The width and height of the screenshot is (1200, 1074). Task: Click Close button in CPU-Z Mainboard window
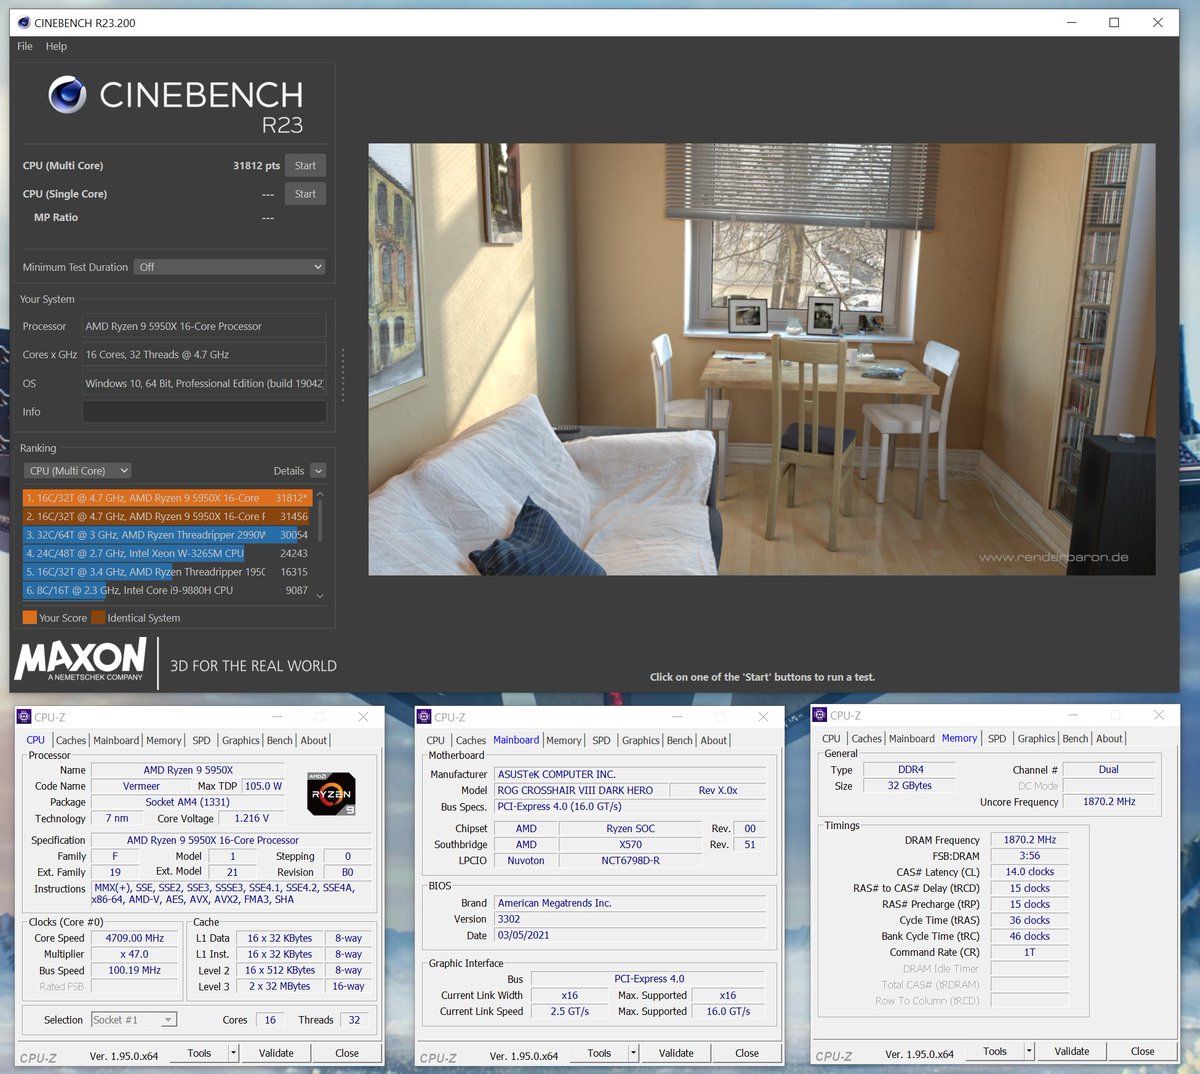[747, 1053]
